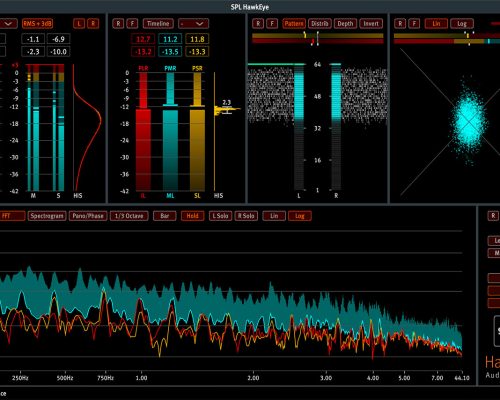Click the red 12.7 PLR readout
This screenshot has height=400, width=500.
tap(143, 39)
